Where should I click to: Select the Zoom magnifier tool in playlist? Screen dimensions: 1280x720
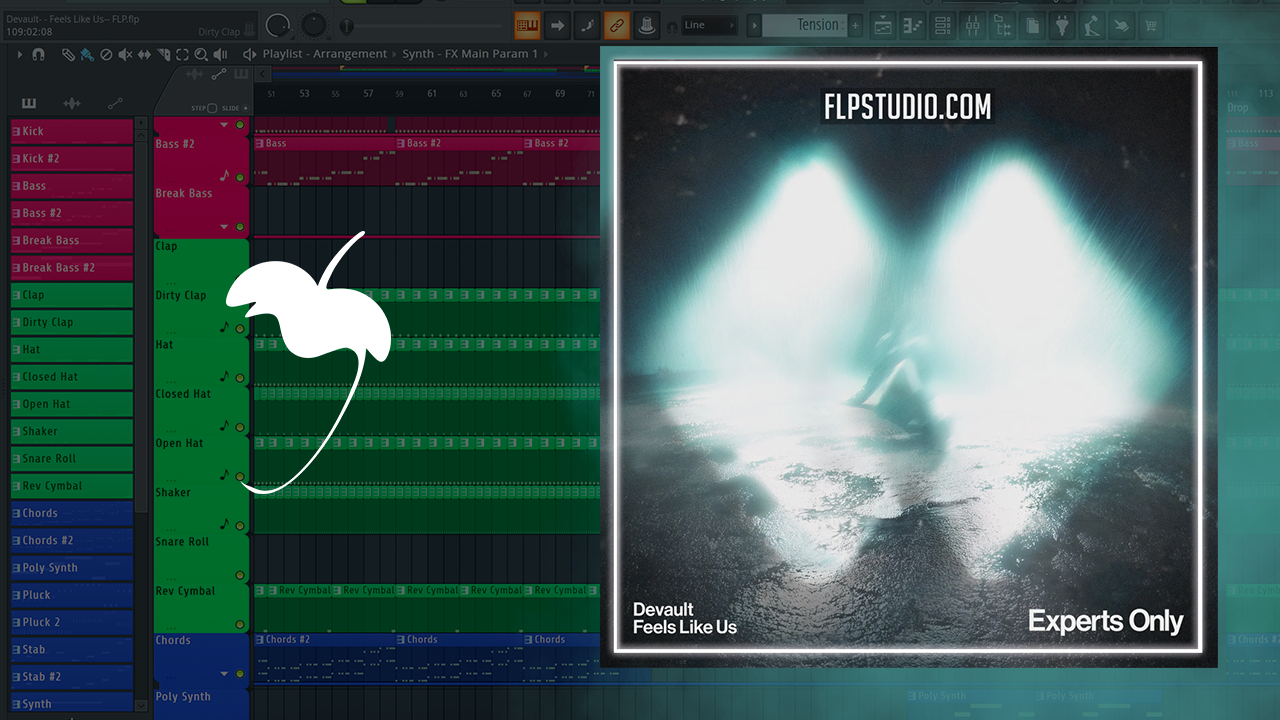(x=201, y=54)
